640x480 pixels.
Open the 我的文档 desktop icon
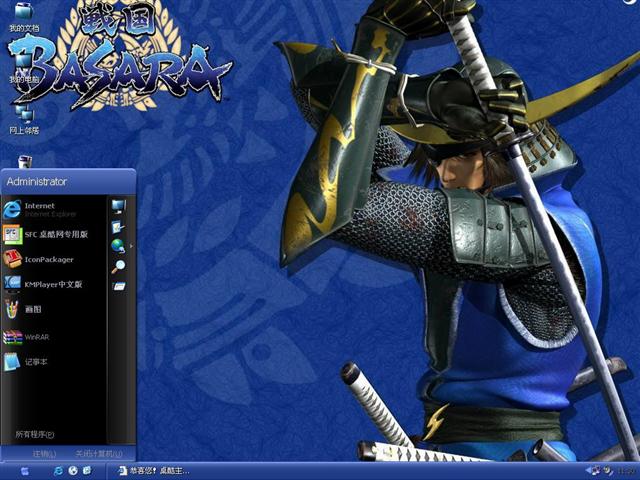click(24, 16)
